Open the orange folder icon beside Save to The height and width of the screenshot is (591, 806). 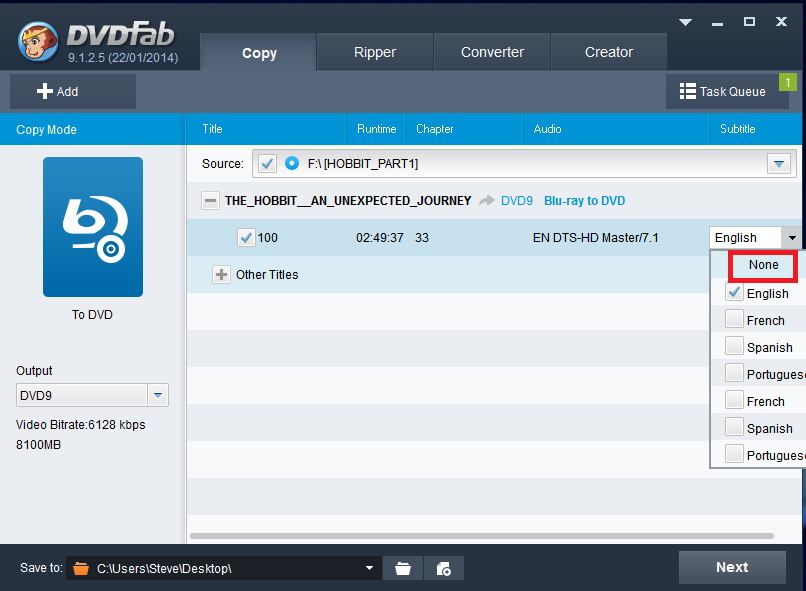(x=81, y=568)
